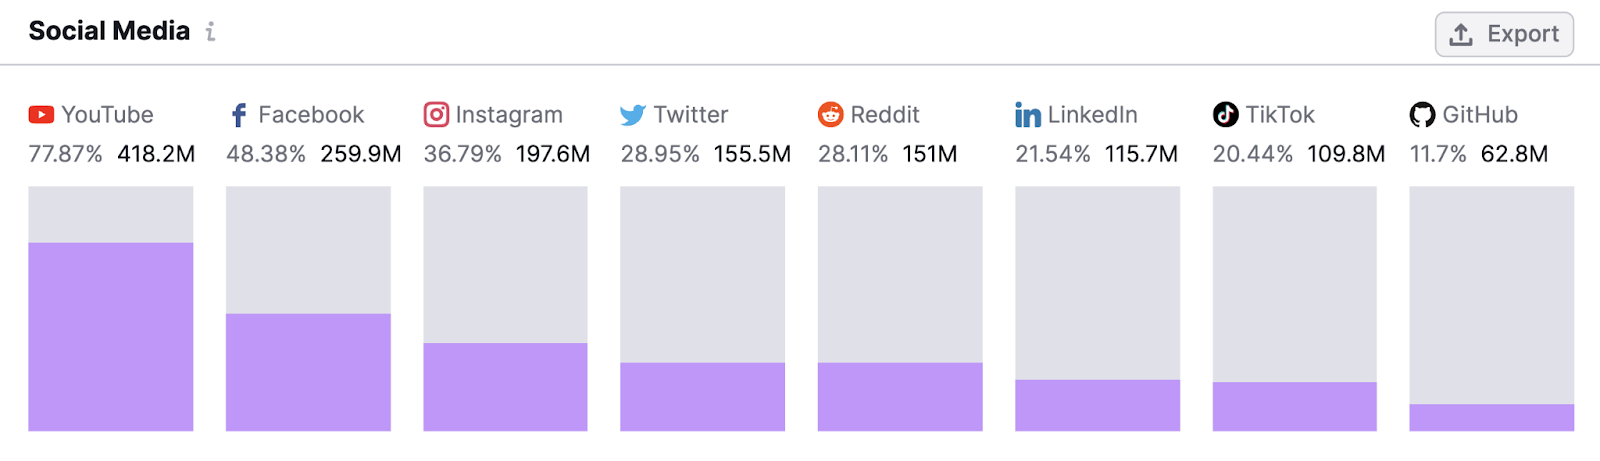Export the Social Media data
Image resolution: width=1600 pixels, height=461 pixels.
(1504, 34)
